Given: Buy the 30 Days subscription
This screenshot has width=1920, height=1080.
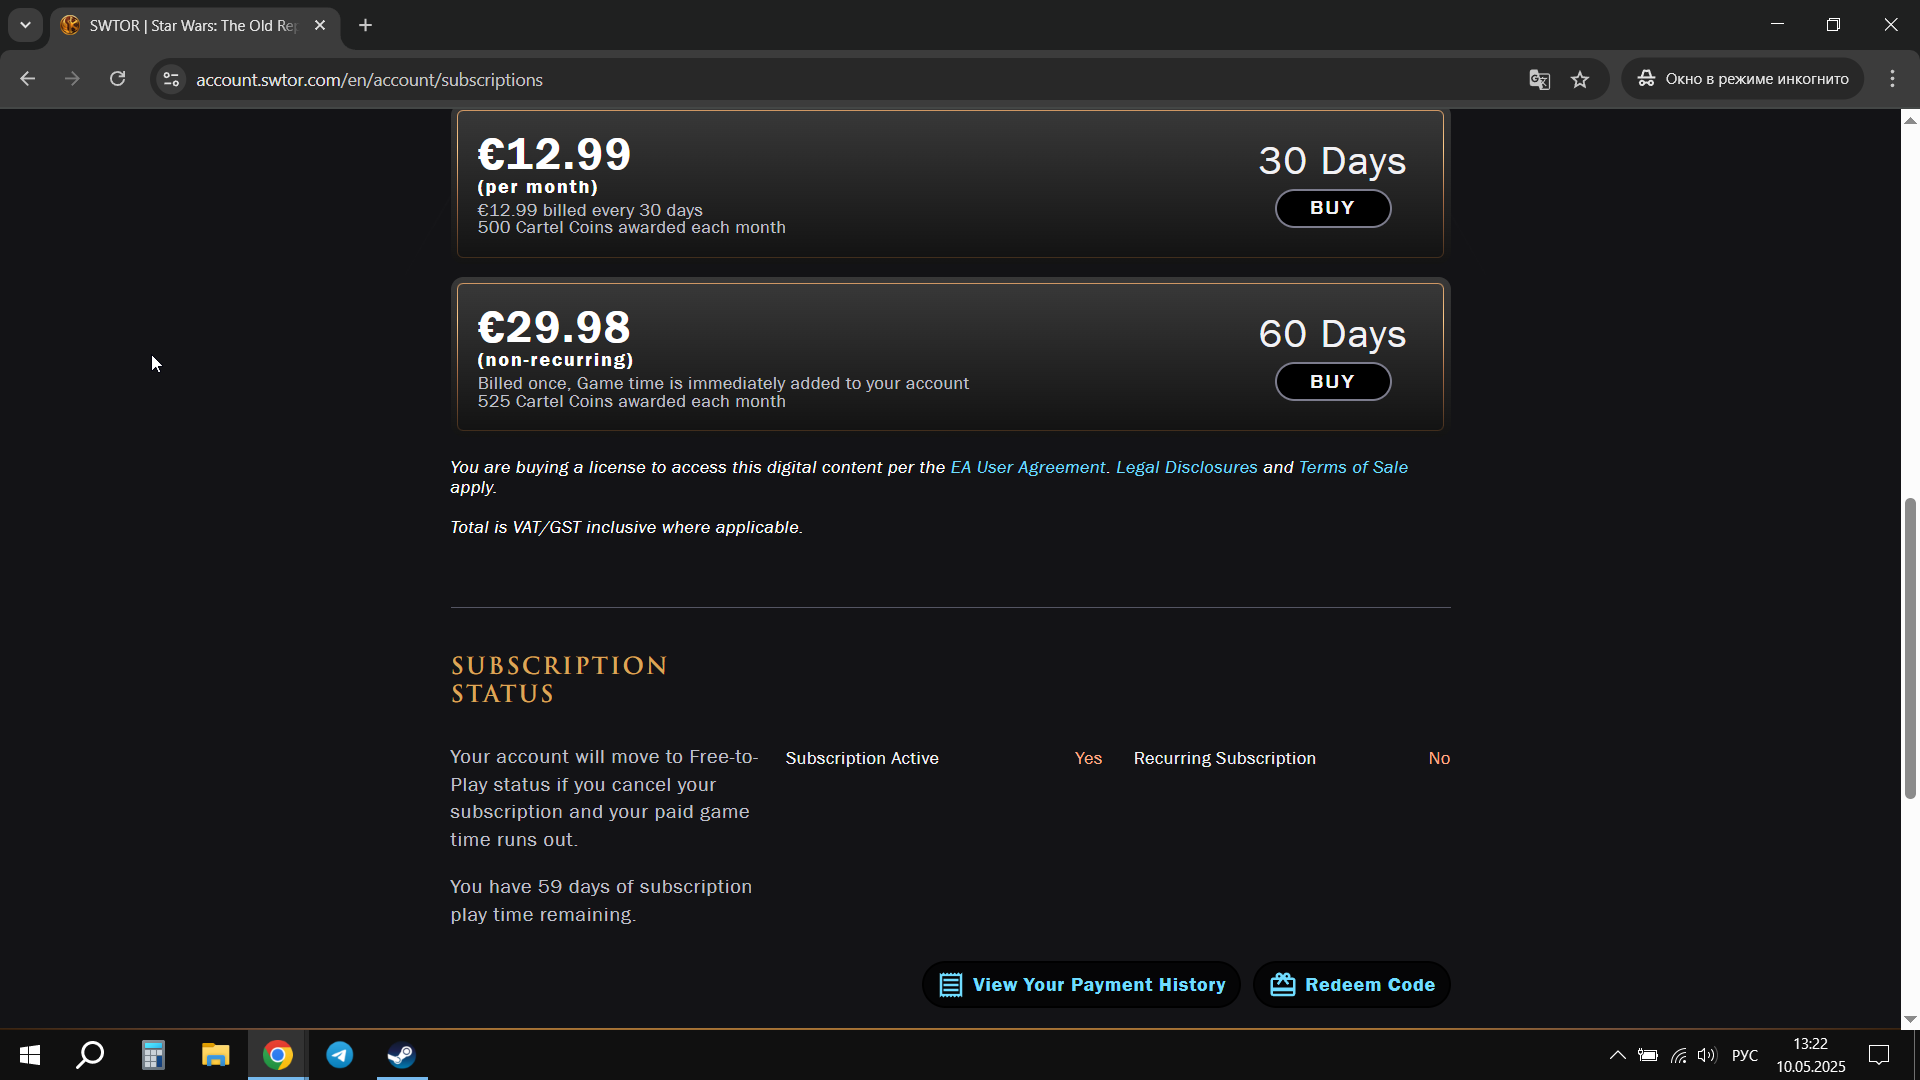Looking at the screenshot, I should (1332, 208).
